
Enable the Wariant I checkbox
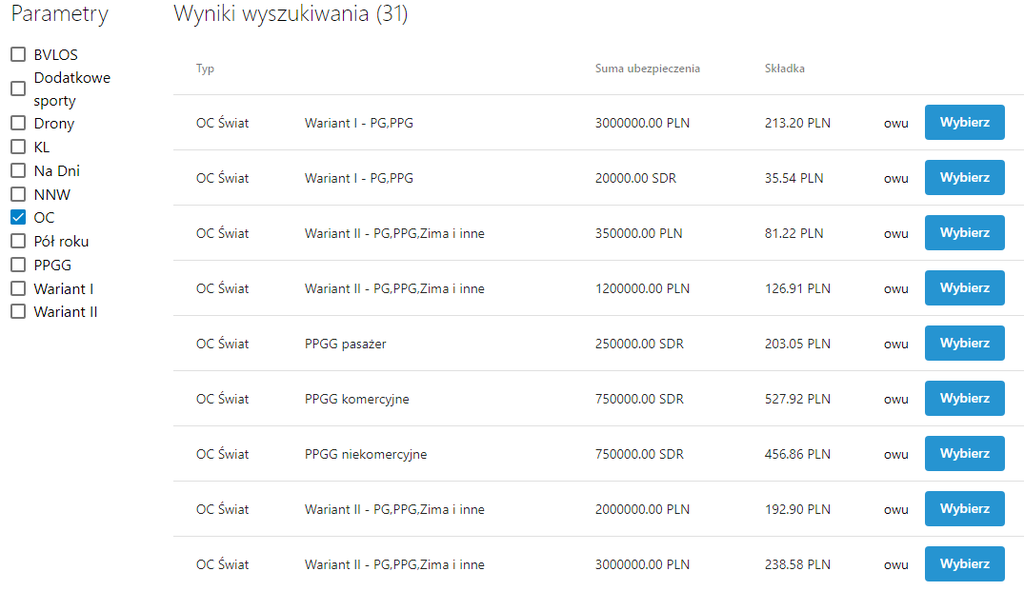point(18,288)
